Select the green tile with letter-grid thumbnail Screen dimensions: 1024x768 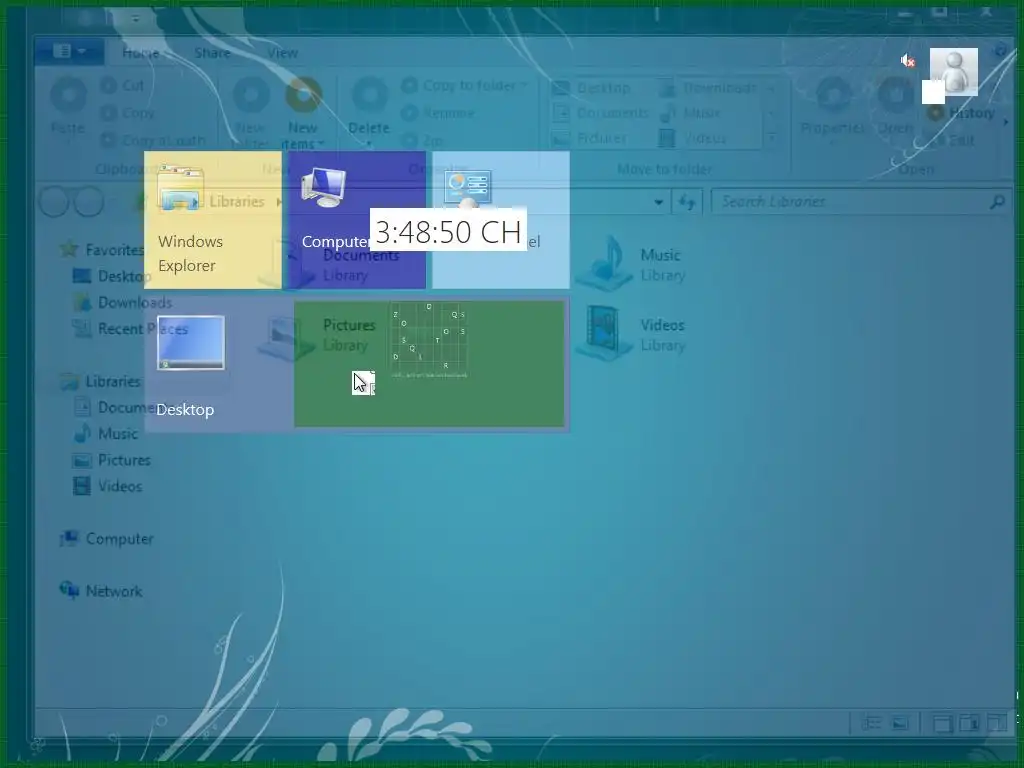click(x=429, y=364)
